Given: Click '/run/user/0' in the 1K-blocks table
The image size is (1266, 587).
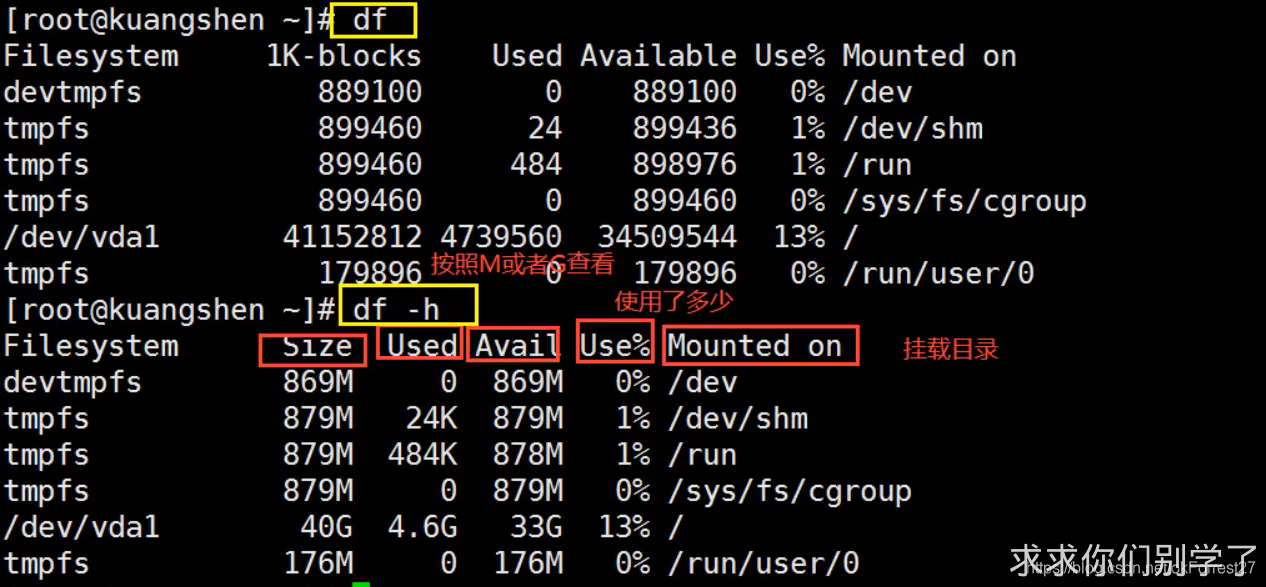Looking at the screenshot, I should click(x=938, y=273).
